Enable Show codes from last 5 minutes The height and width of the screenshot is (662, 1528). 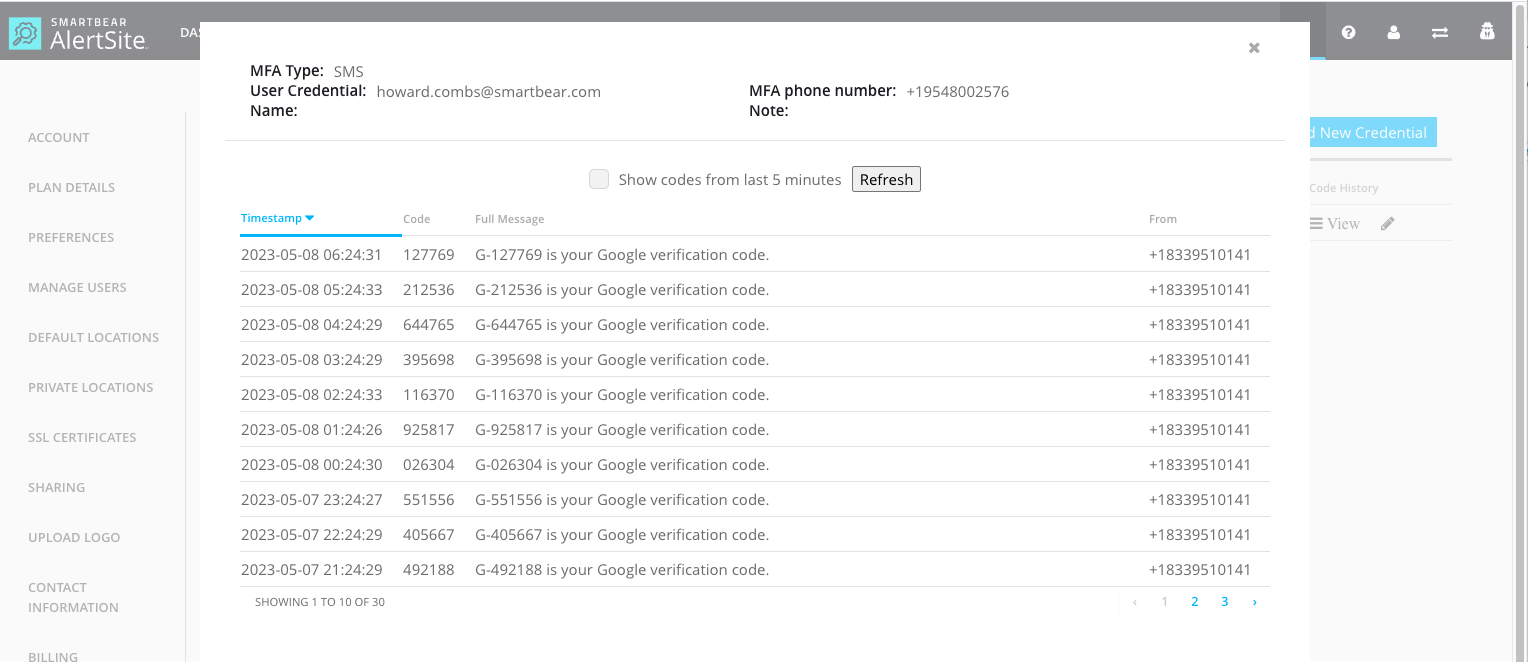[x=599, y=179]
